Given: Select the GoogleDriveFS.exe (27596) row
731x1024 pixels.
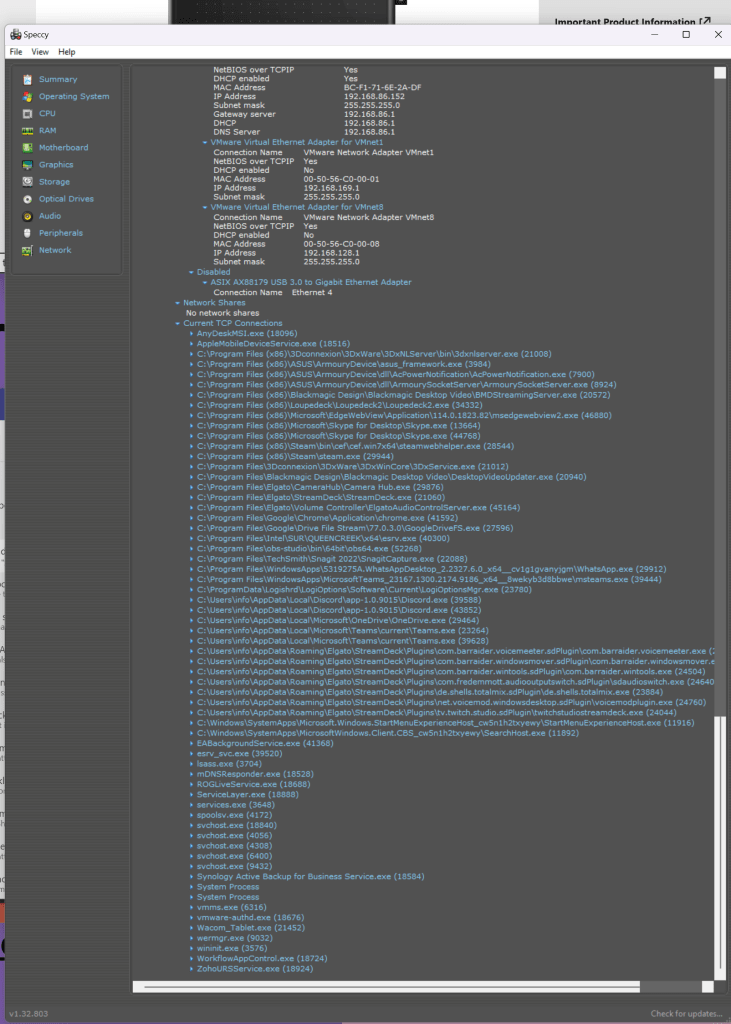Looking at the screenshot, I should pos(355,528).
